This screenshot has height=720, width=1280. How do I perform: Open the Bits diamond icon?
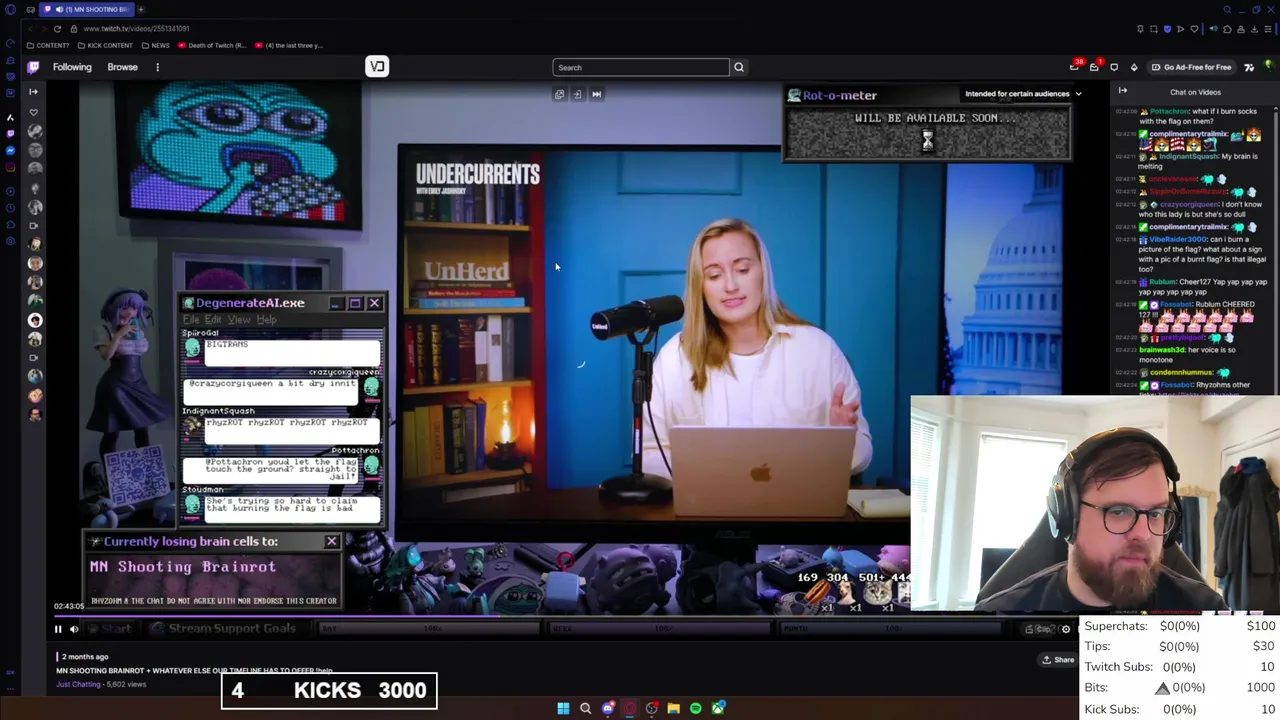(1134, 67)
